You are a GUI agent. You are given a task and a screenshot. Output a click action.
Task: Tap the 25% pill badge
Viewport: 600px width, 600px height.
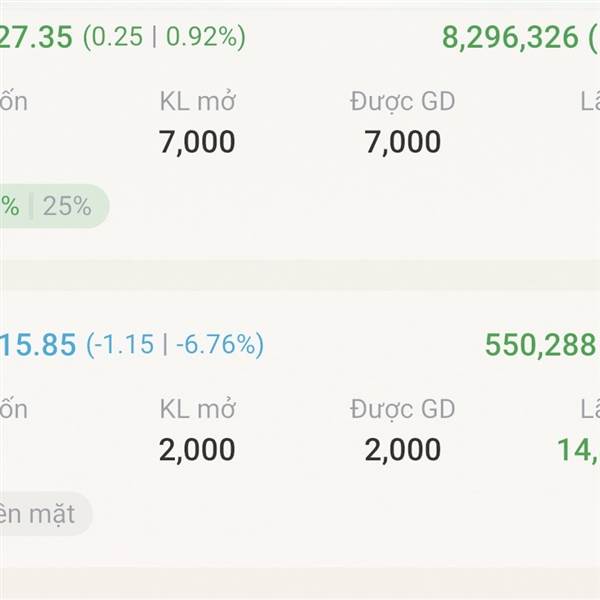coord(67,207)
